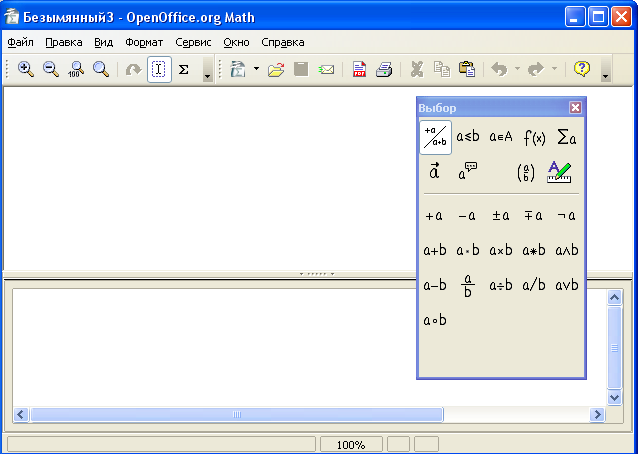Viewport: 638px width, 454px height.
Task: Open the Формат menu
Action: click(x=144, y=42)
